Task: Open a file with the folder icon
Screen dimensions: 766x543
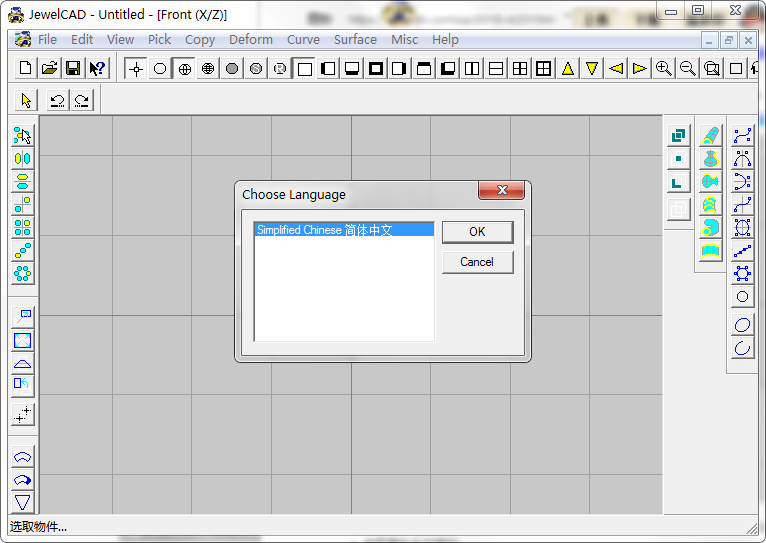Action: click(x=49, y=68)
